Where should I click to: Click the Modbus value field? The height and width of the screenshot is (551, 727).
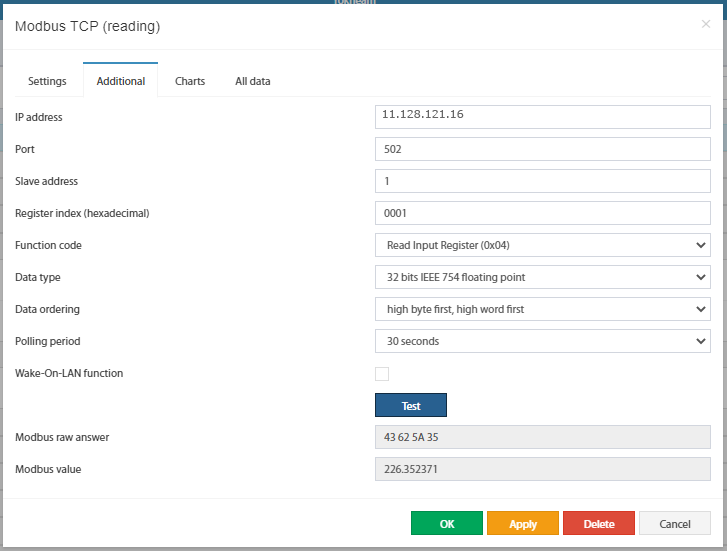pyautogui.click(x=542, y=469)
